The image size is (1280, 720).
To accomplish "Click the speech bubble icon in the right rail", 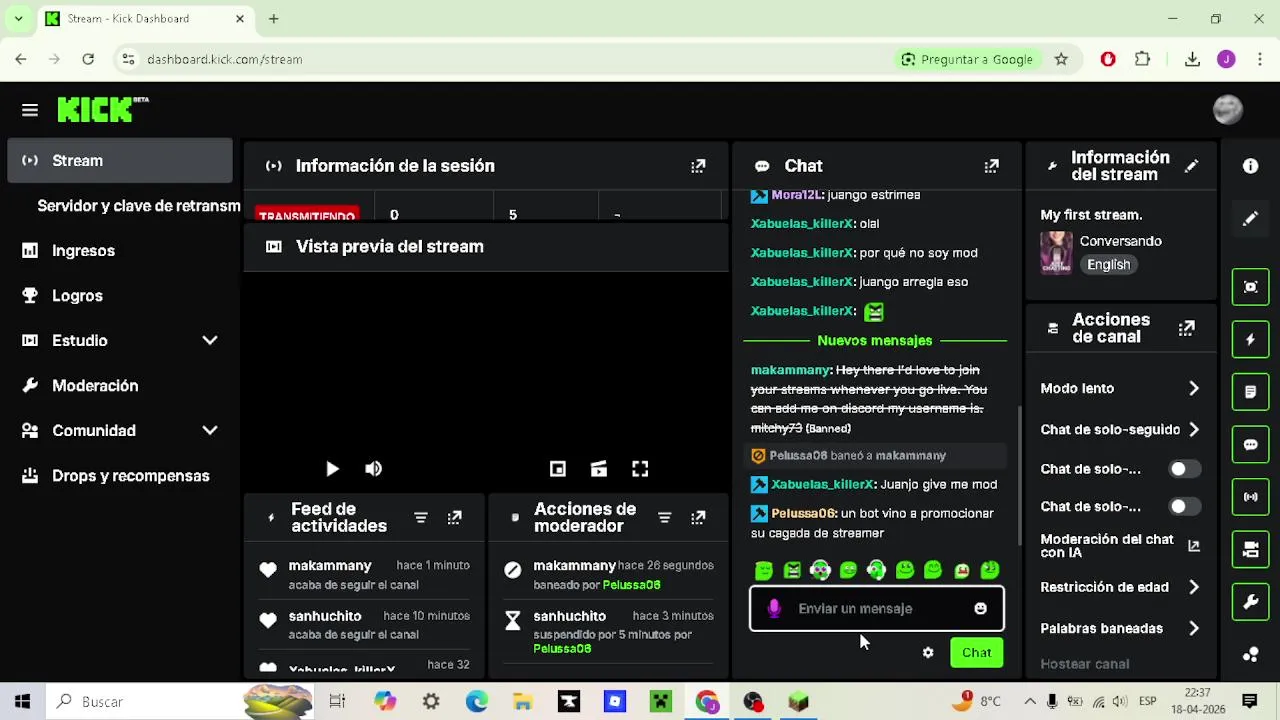I will [1250, 444].
